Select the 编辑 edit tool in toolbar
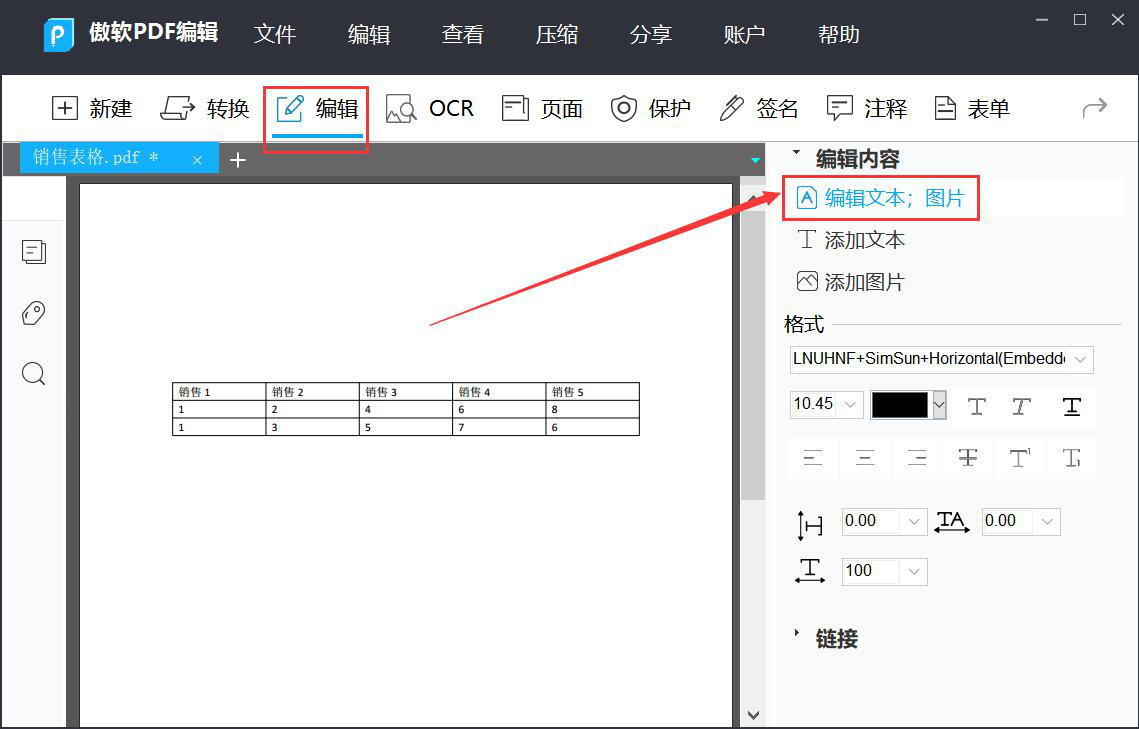 click(x=317, y=109)
